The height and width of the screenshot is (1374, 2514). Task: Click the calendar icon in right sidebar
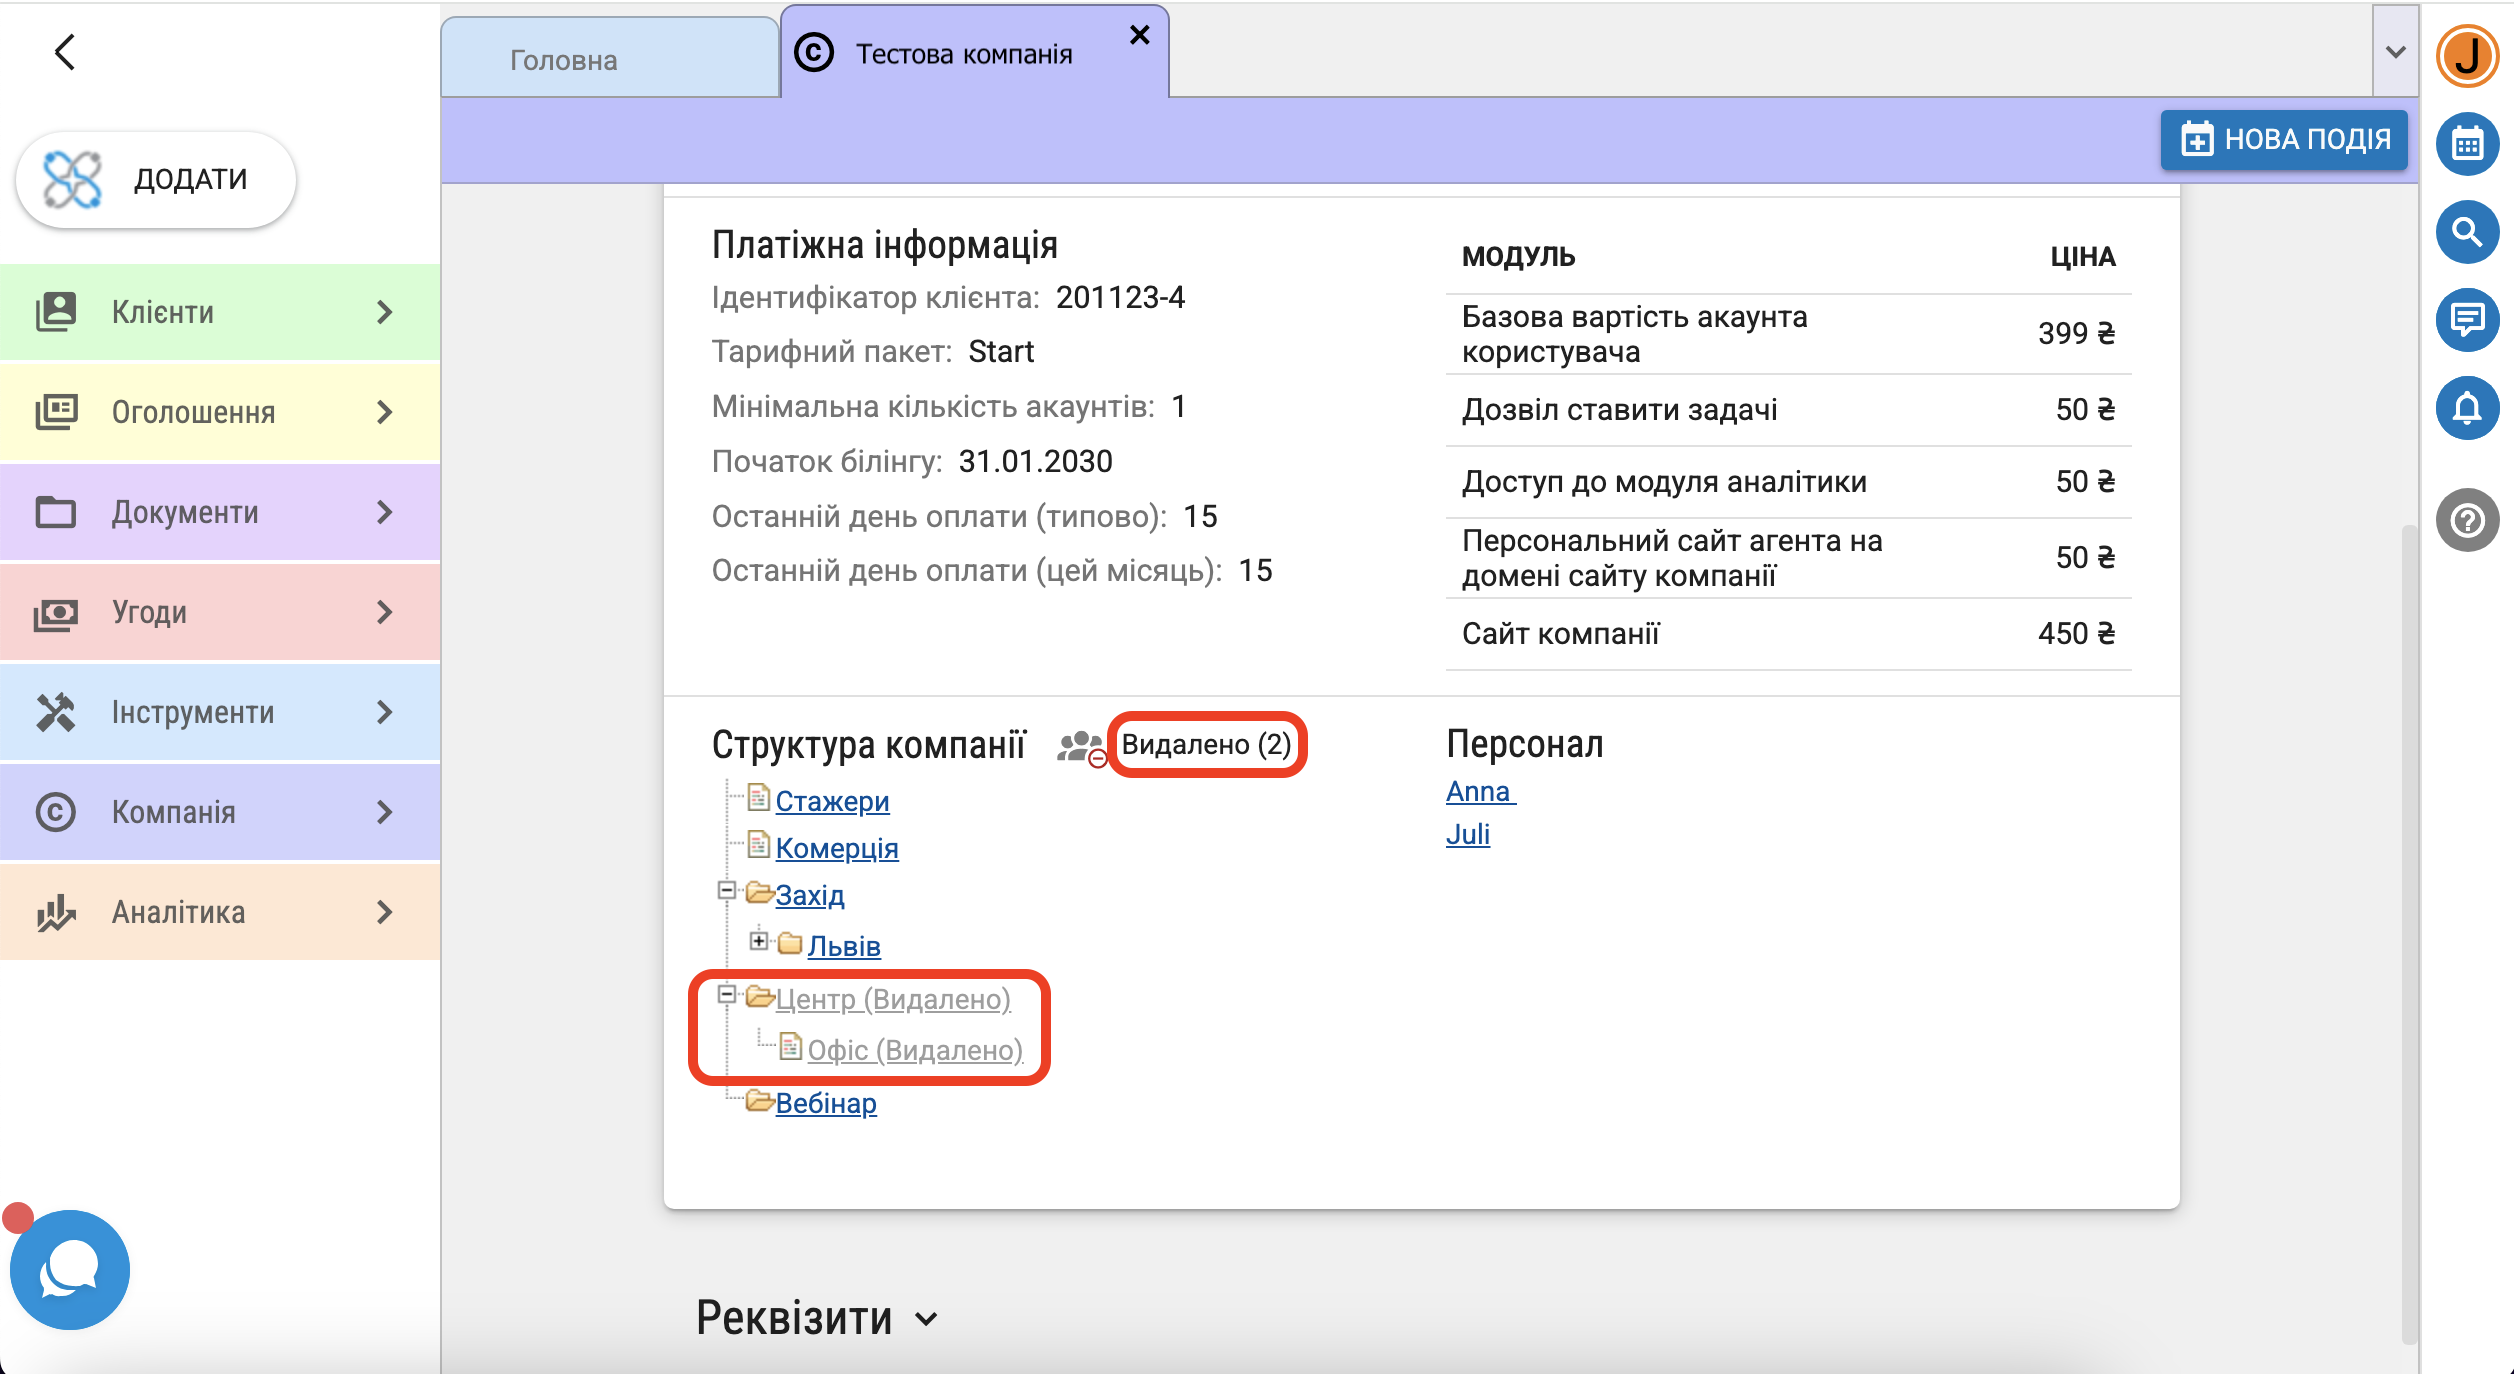point(2466,144)
